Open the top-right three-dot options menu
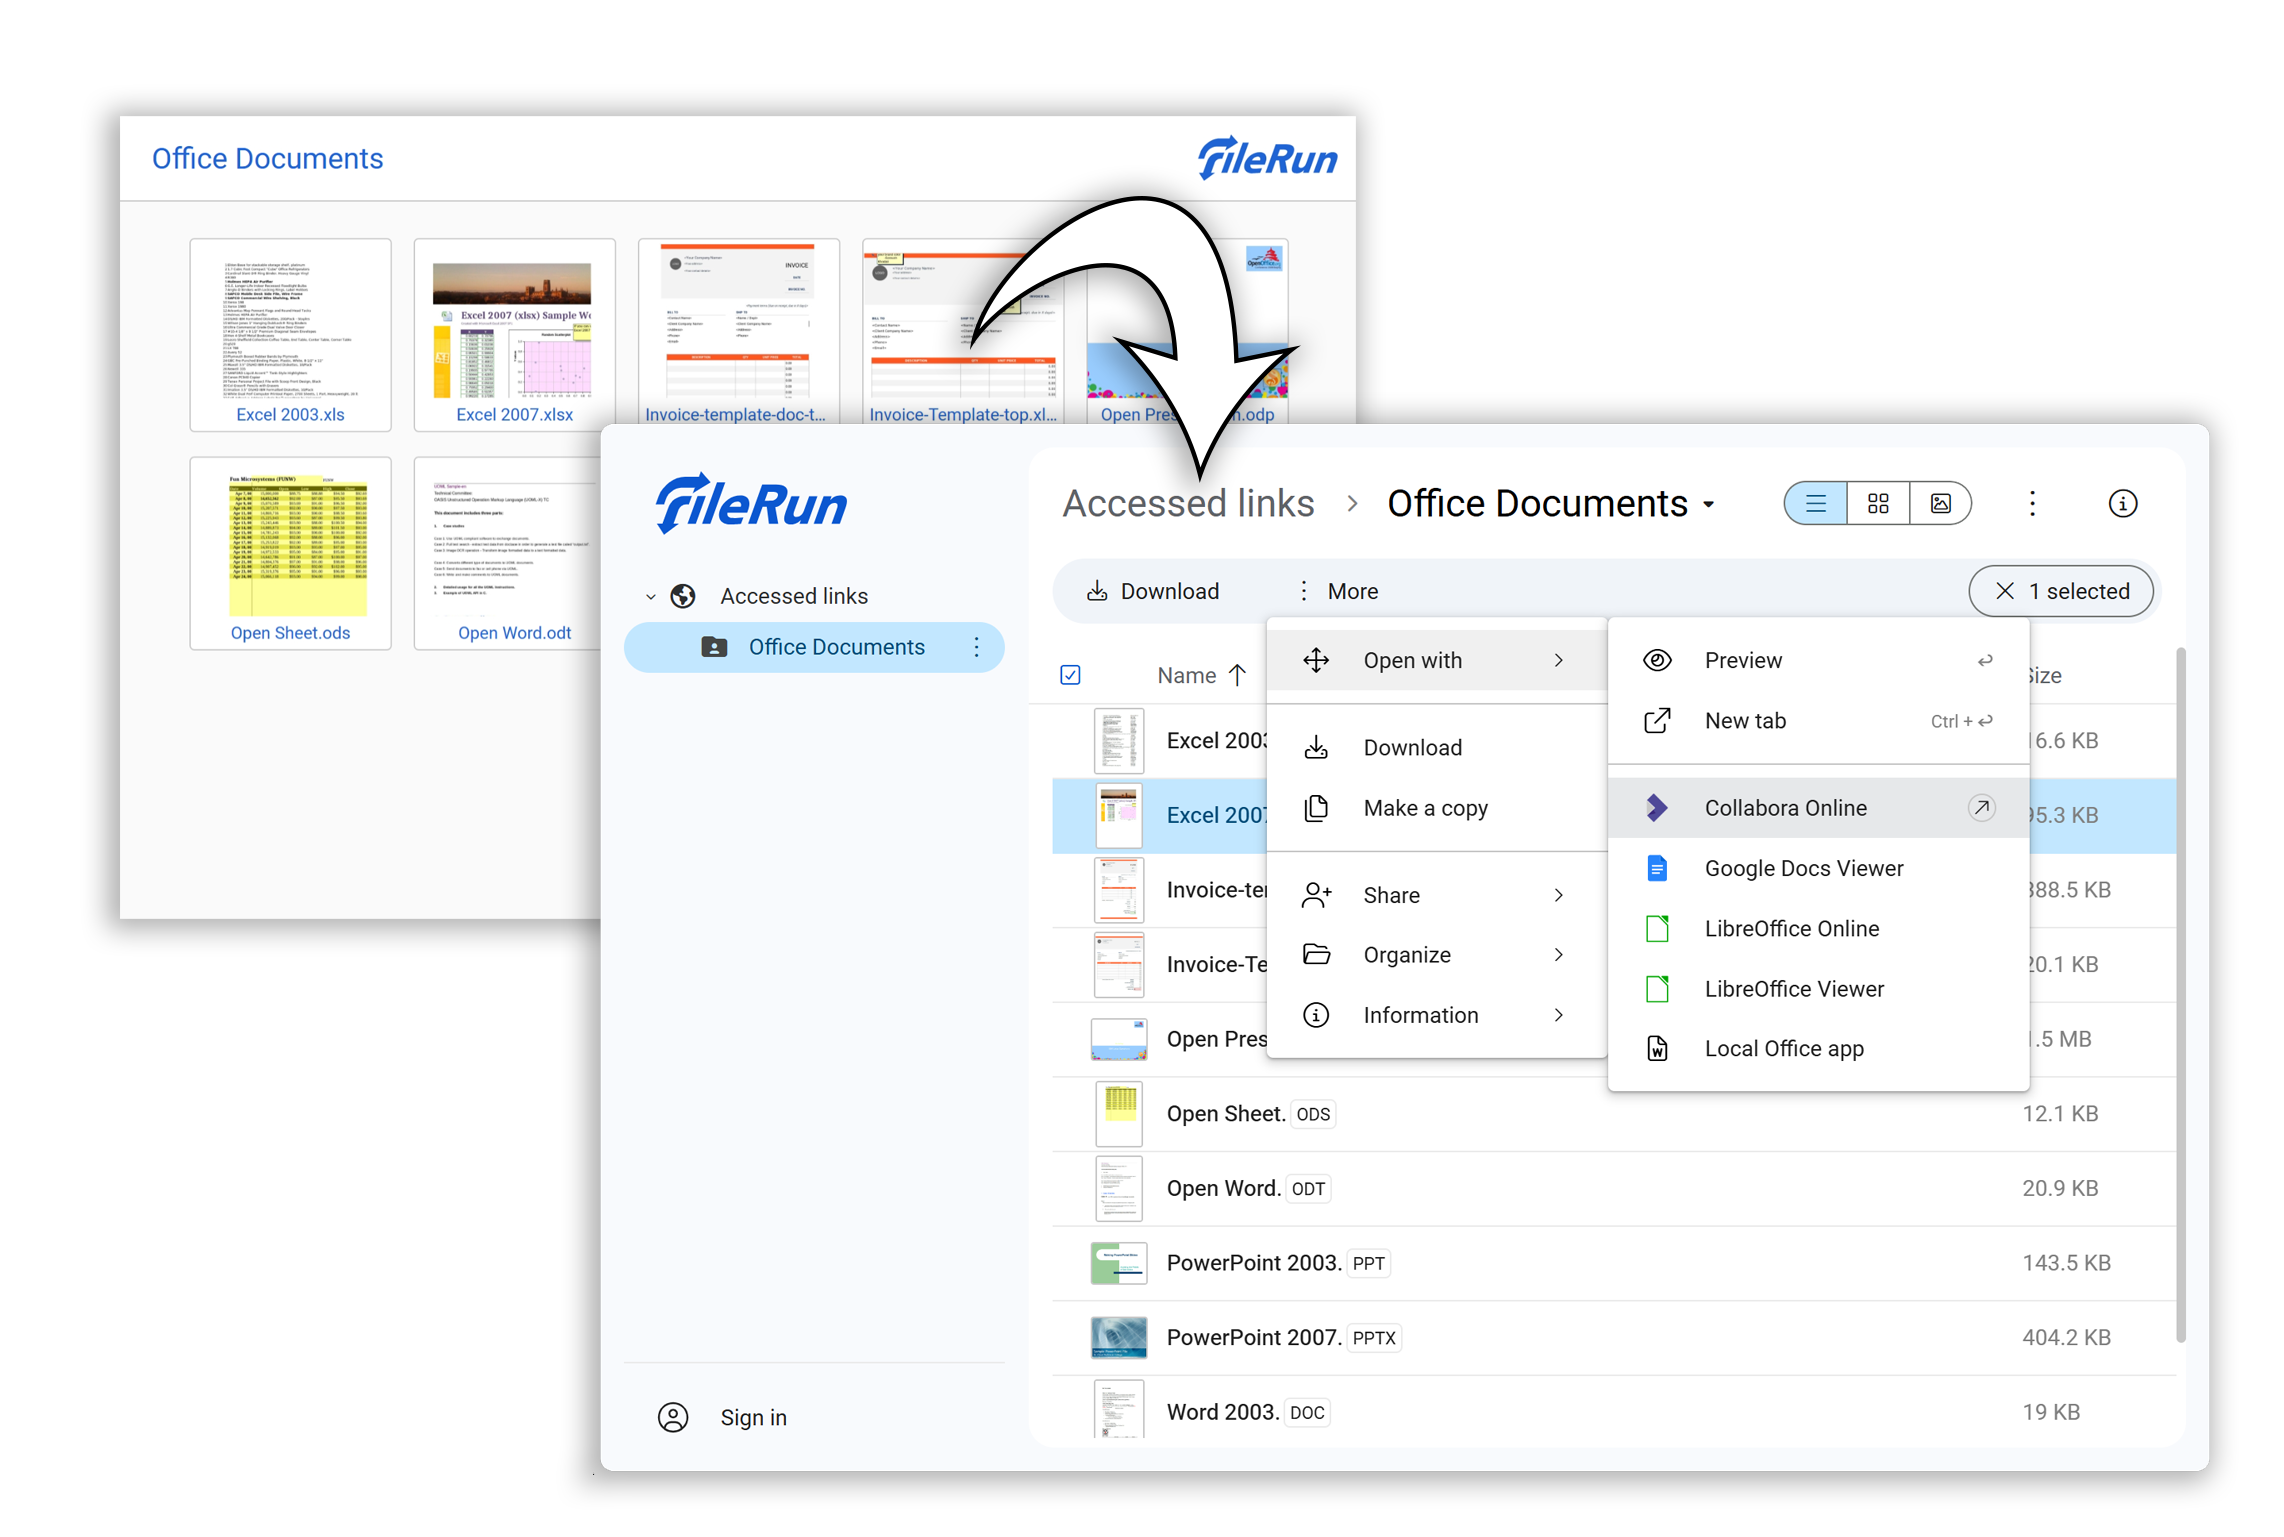The width and height of the screenshot is (2284, 1537). (x=2032, y=504)
